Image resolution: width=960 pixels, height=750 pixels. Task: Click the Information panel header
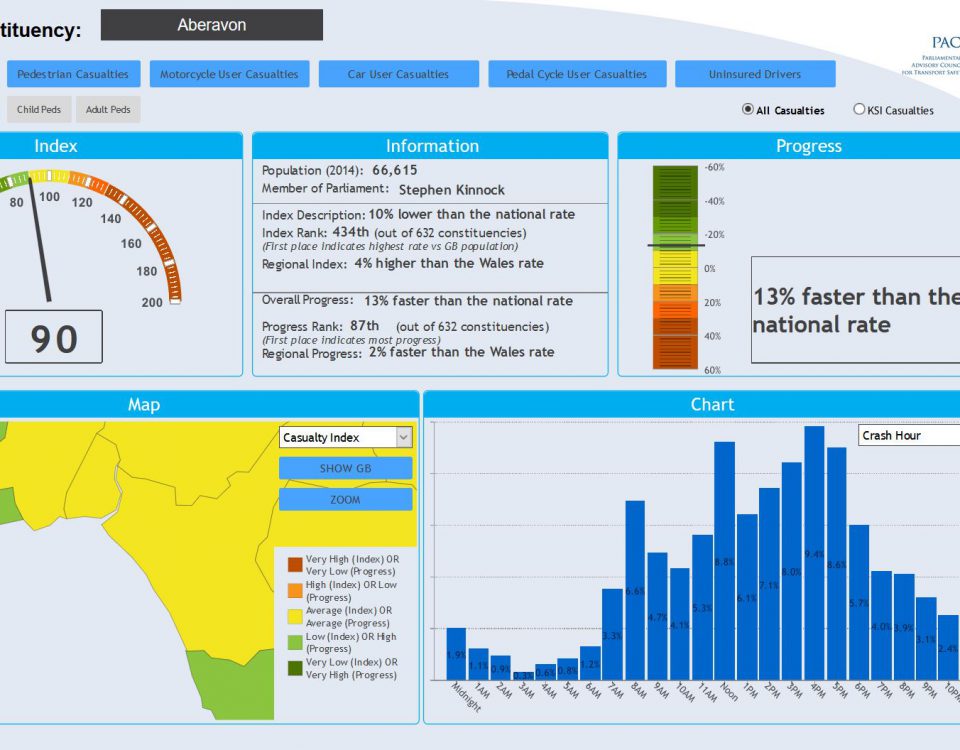pos(430,146)
